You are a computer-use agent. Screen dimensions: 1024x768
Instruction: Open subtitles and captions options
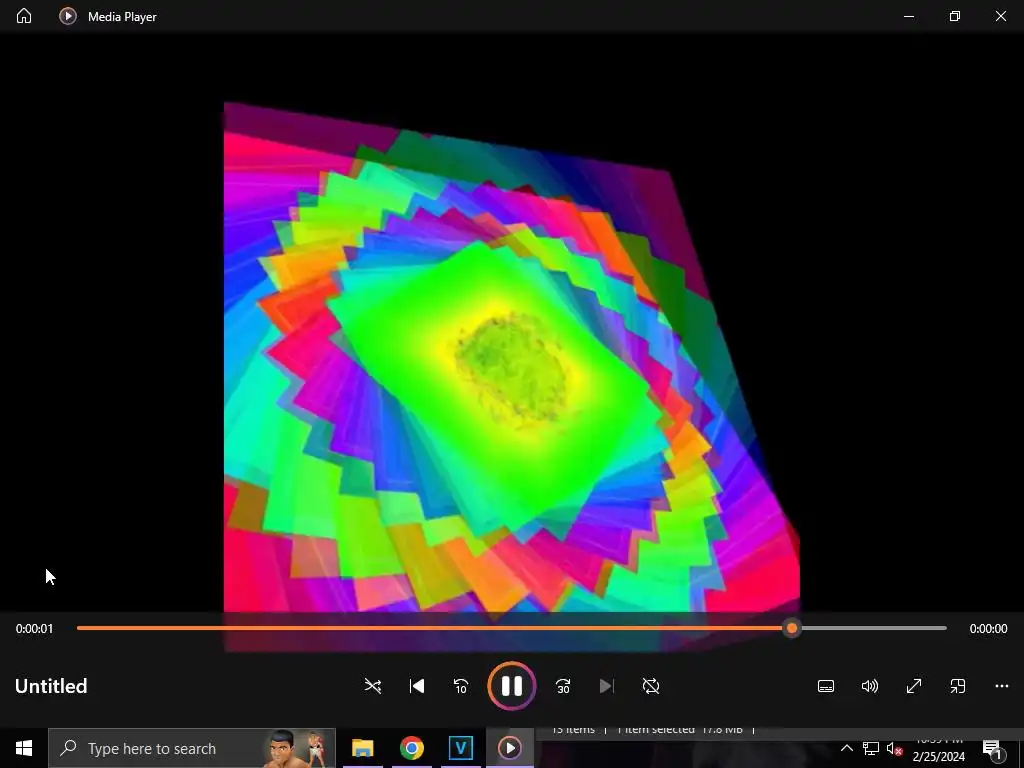click(826, 686)
